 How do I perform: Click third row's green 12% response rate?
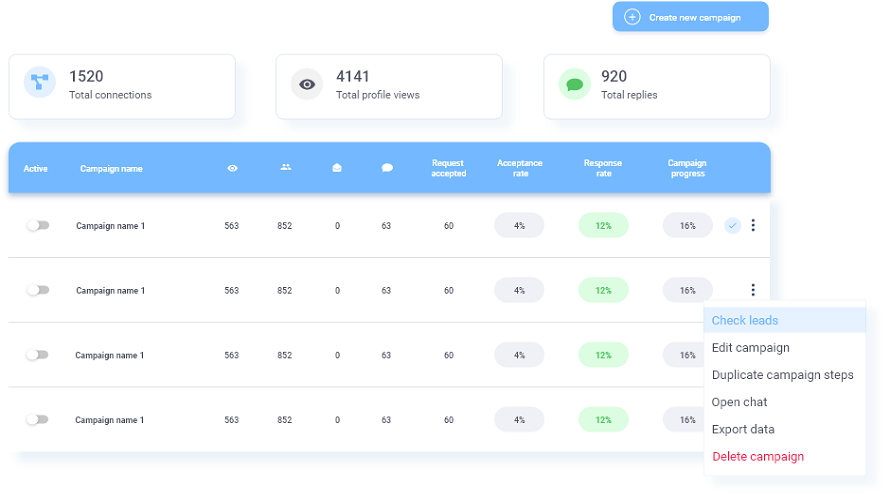(603, 355)
